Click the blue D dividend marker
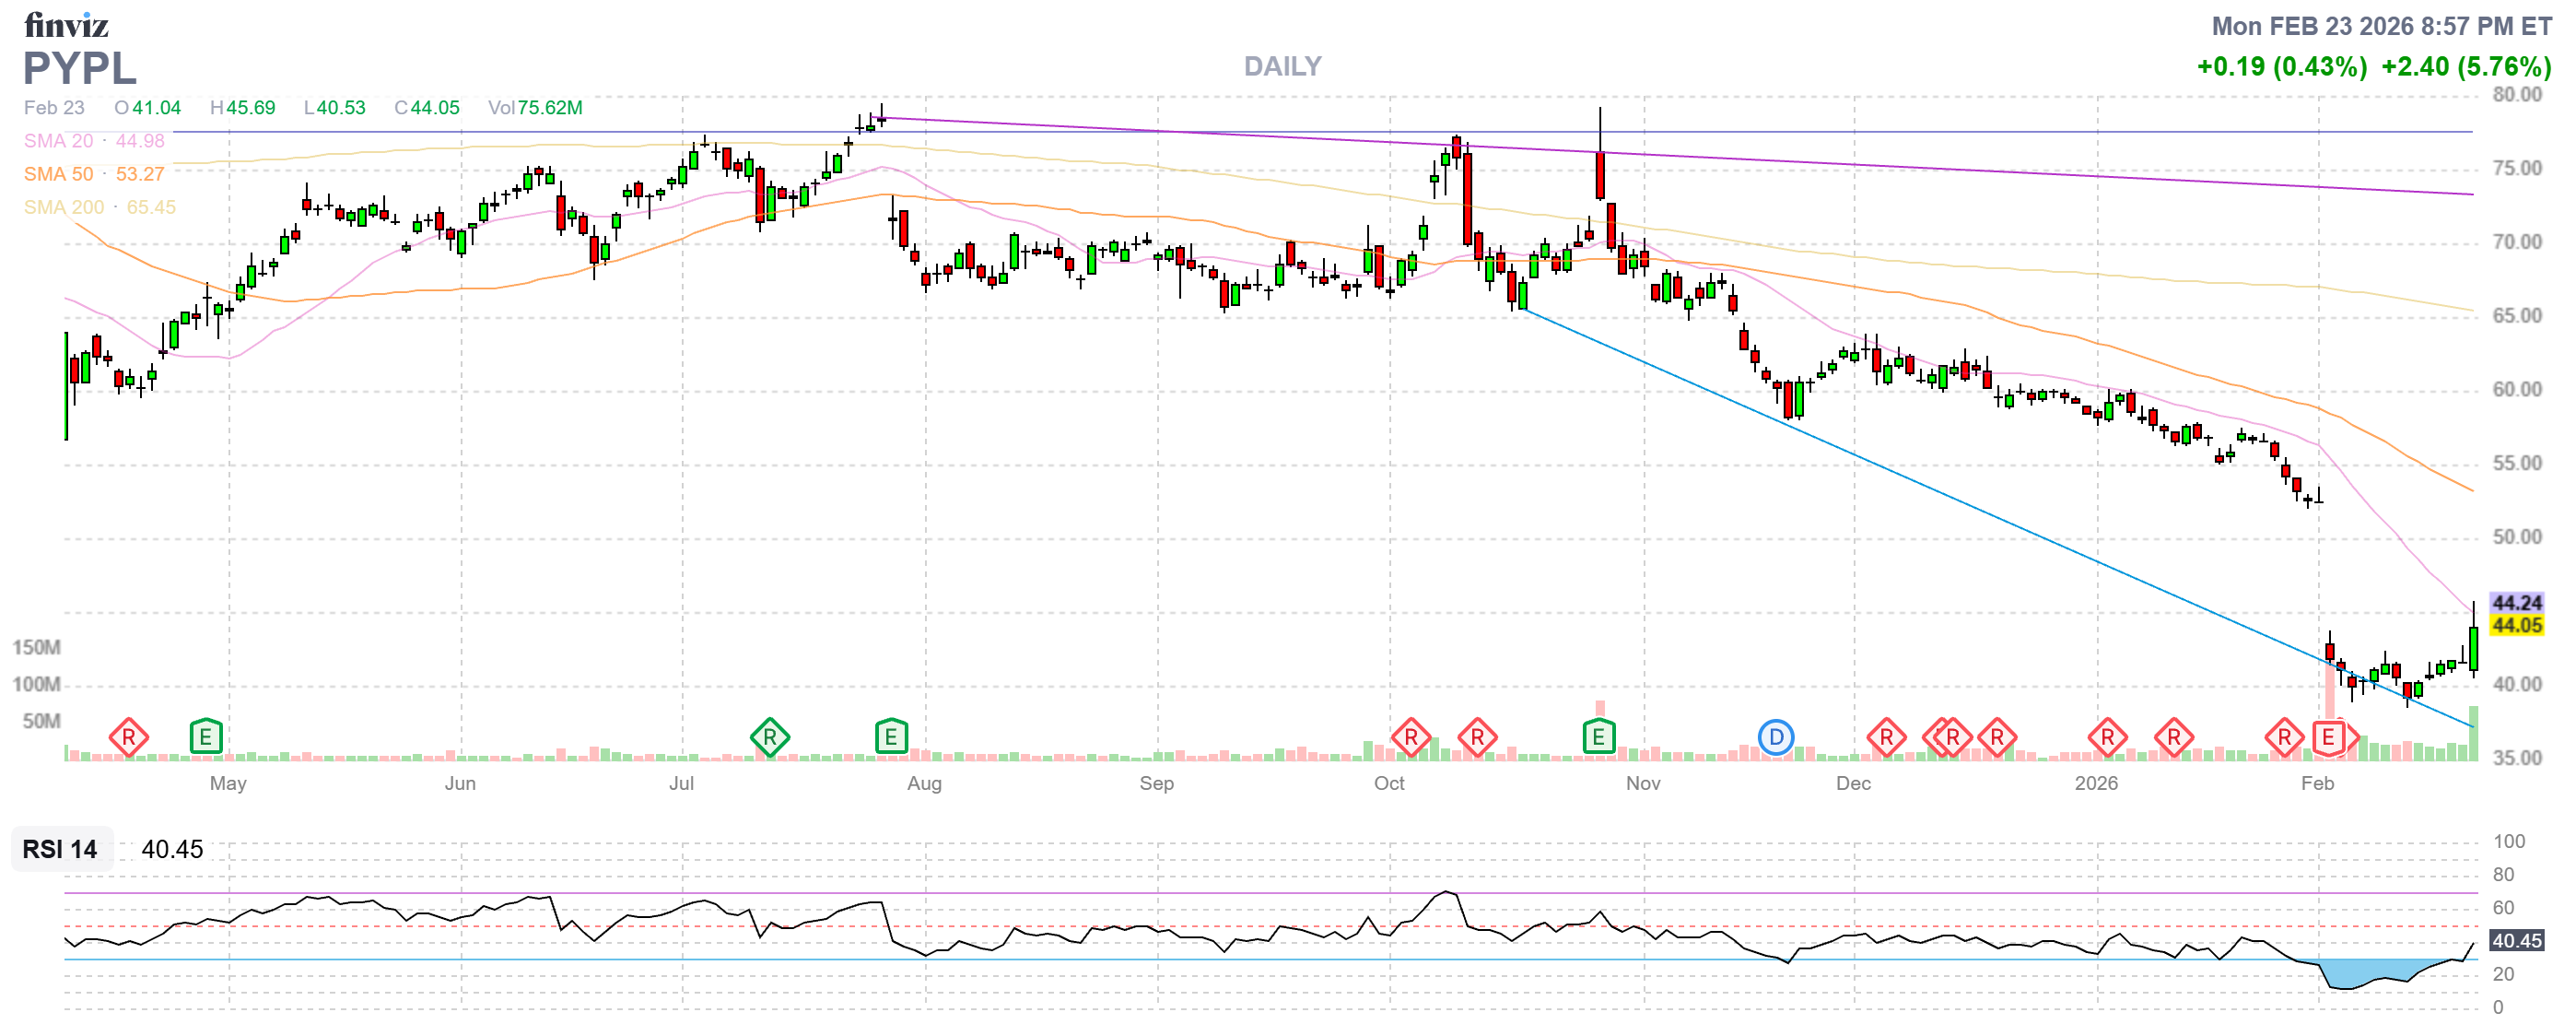Viewport: 2576px width, 1036px height. pos(1775,738)
